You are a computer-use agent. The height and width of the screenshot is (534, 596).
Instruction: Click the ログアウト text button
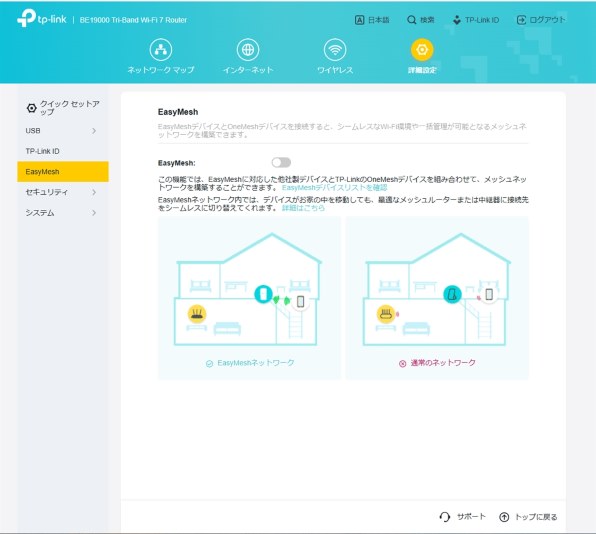coord(547,20)
